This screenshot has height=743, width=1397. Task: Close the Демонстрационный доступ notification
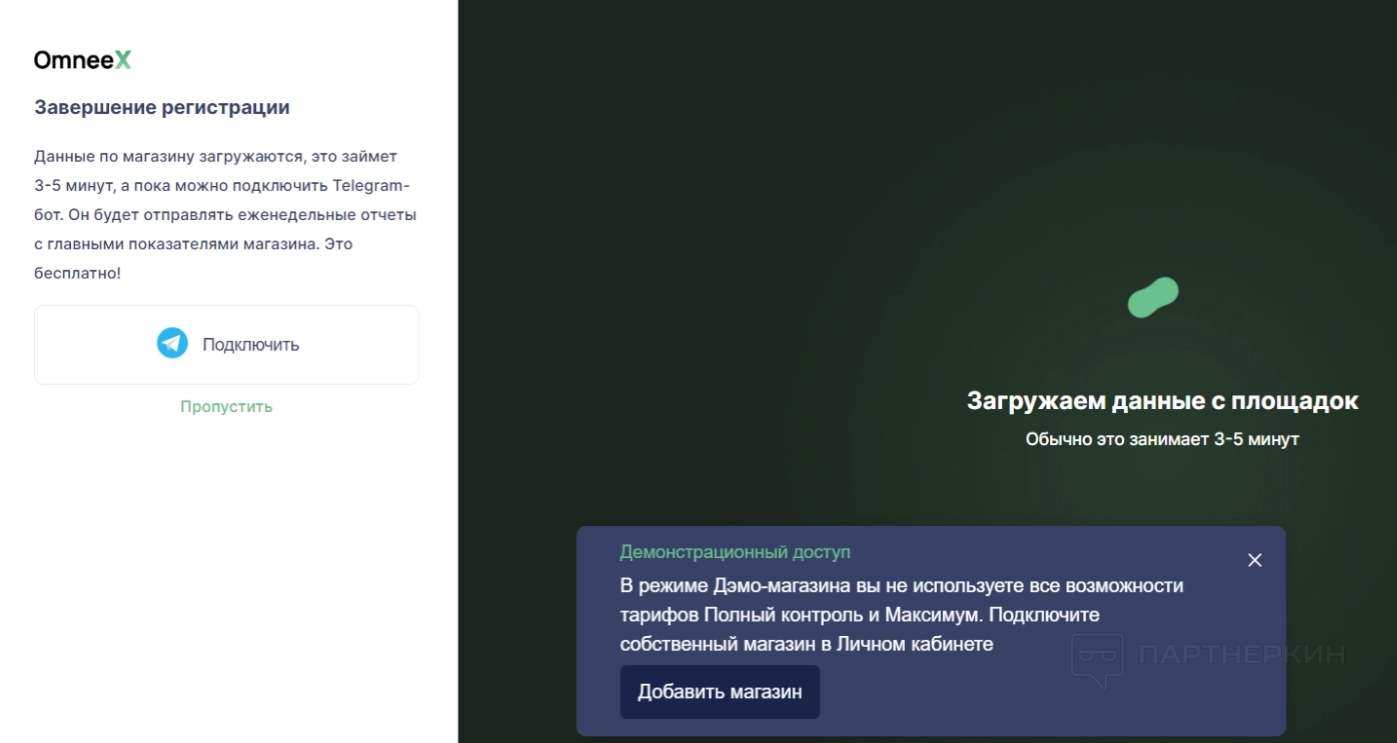pos(1255,560)
